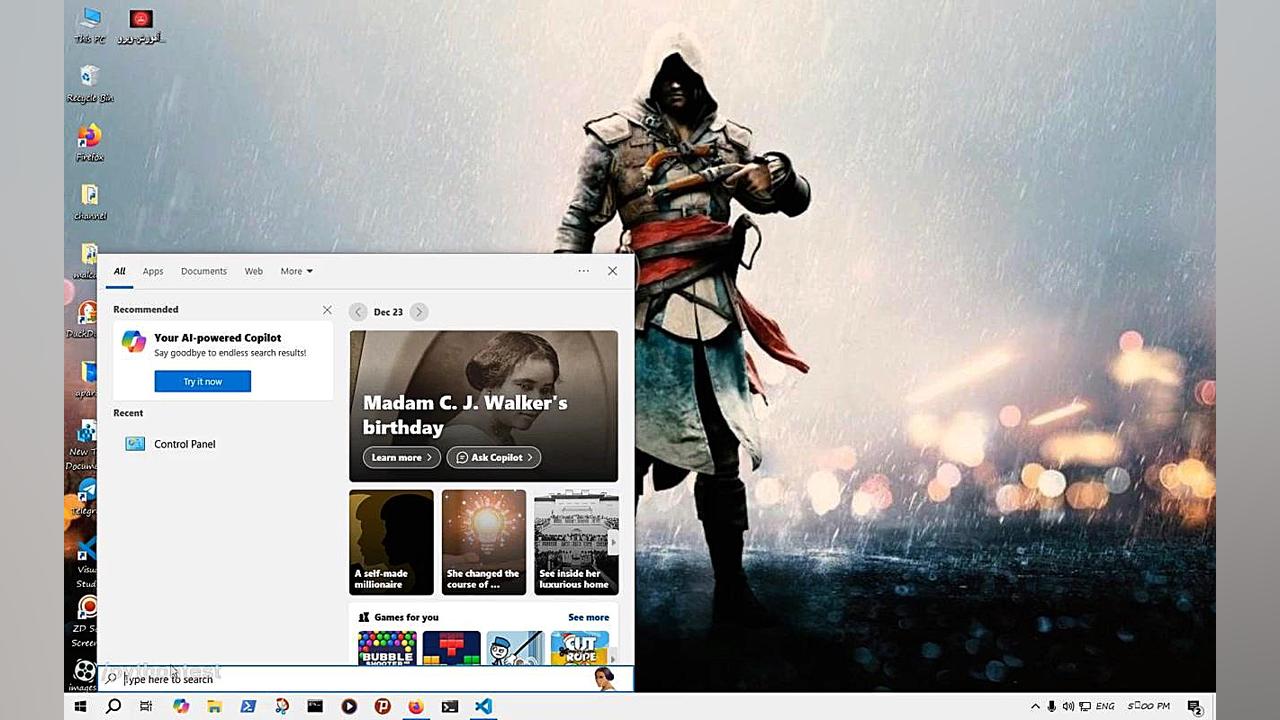Open the Windows Start menu

click(x=81, y=706)
